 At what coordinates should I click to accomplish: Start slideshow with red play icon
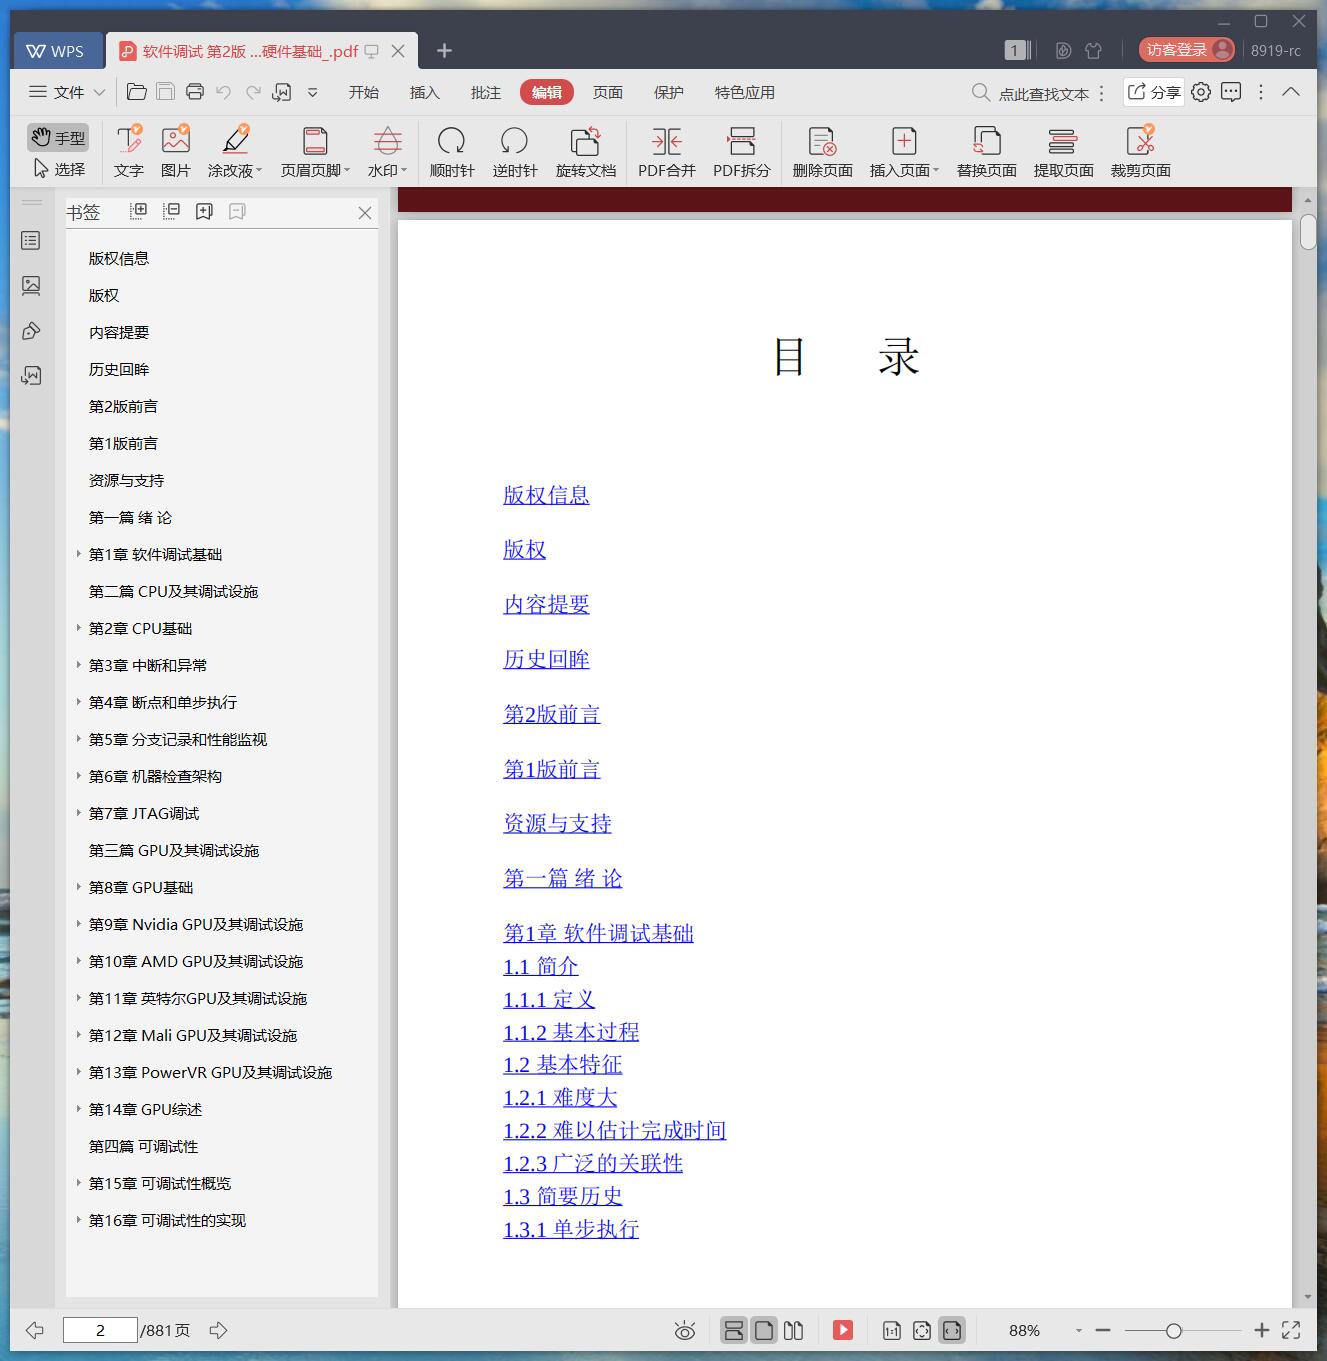tap(843, 1330)
